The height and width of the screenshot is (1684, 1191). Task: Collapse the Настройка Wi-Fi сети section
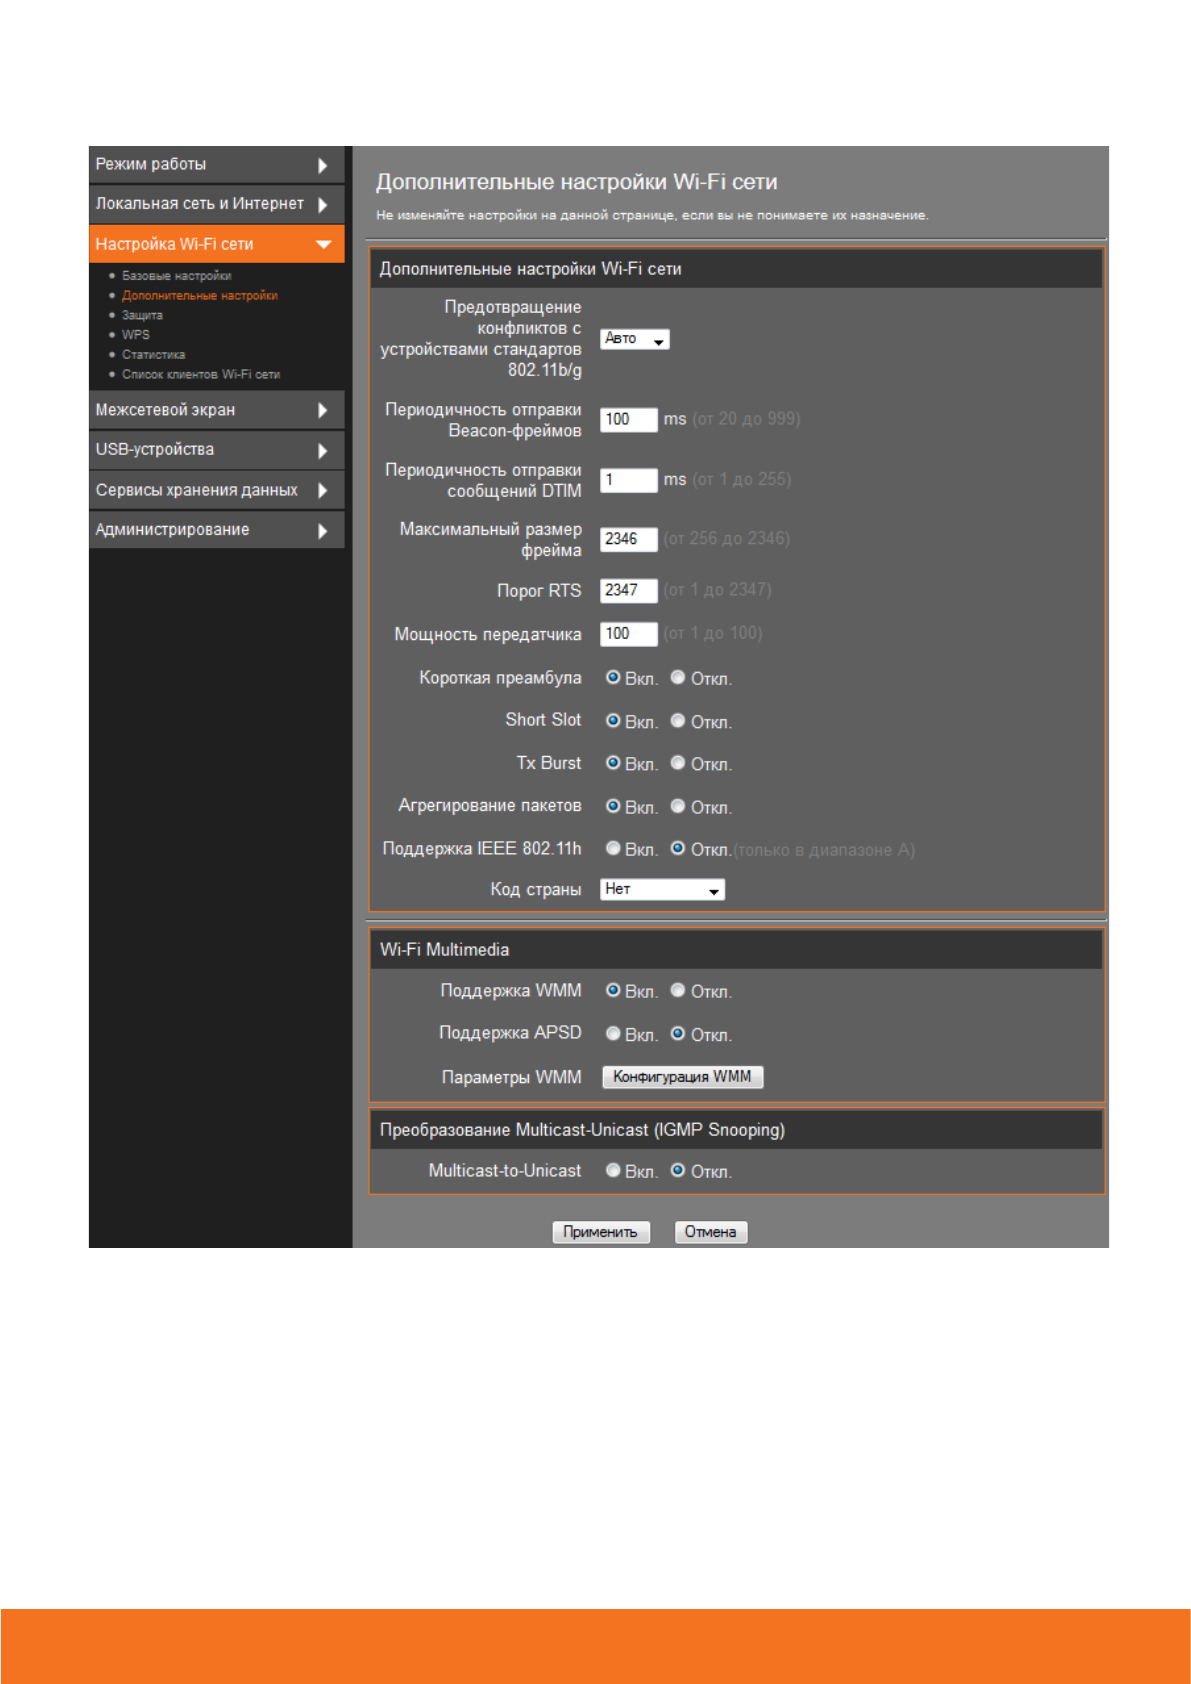pyautogui.click(x=323, y=244)
